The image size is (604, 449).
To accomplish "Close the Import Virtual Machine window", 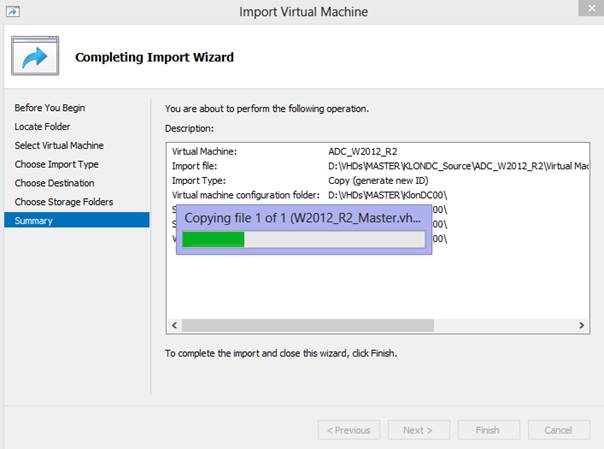I will coord(591,8).
